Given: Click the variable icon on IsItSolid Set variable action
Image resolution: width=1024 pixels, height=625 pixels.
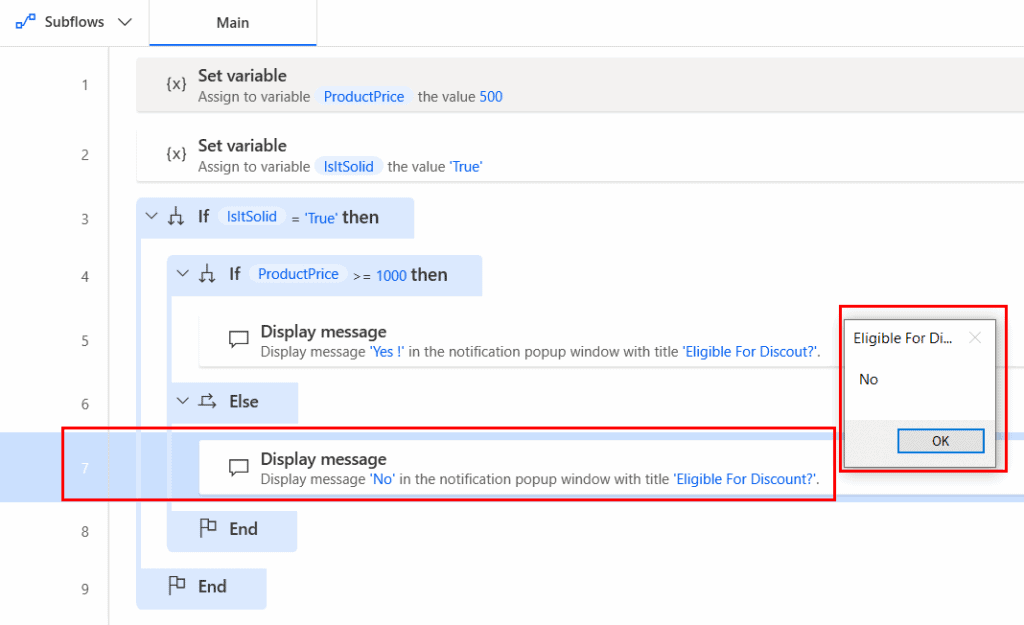Looking at the screenshot, I should 176,154.
